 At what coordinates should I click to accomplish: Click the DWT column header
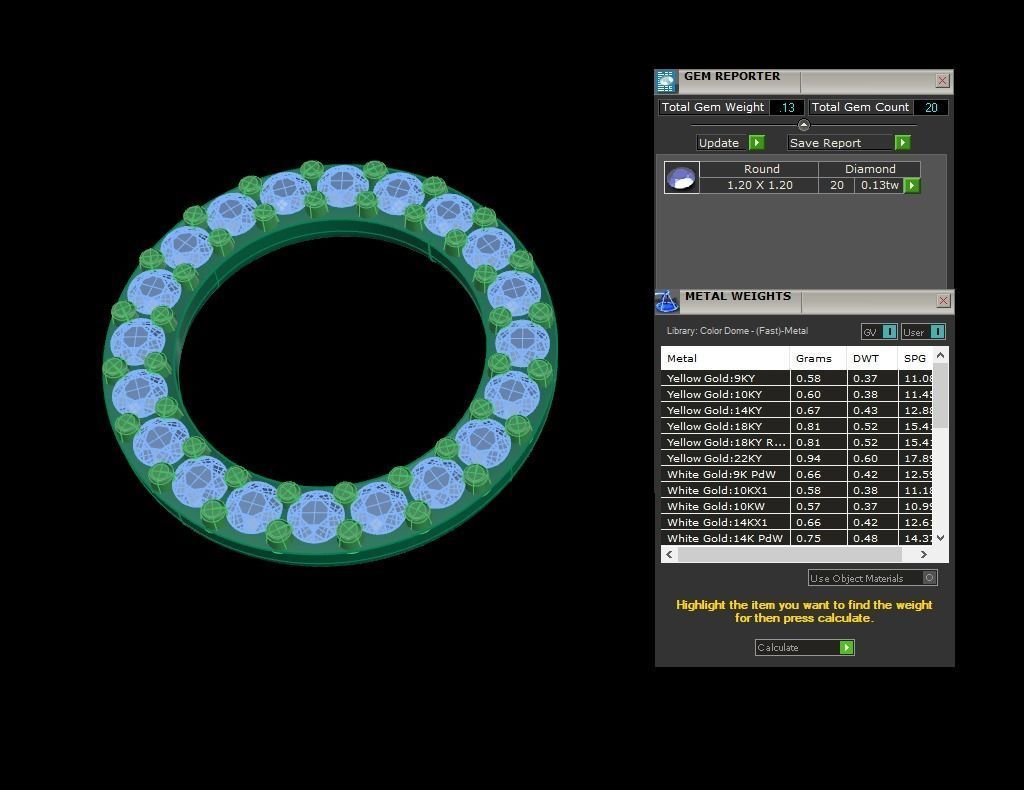872,358
